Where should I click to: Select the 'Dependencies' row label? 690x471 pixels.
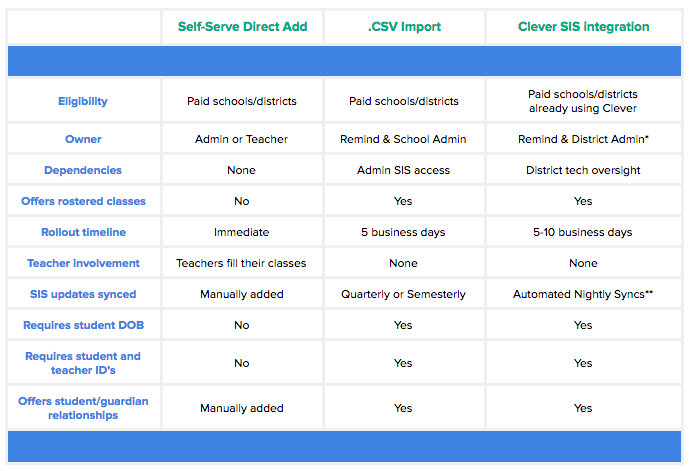[x=83, y=170]
